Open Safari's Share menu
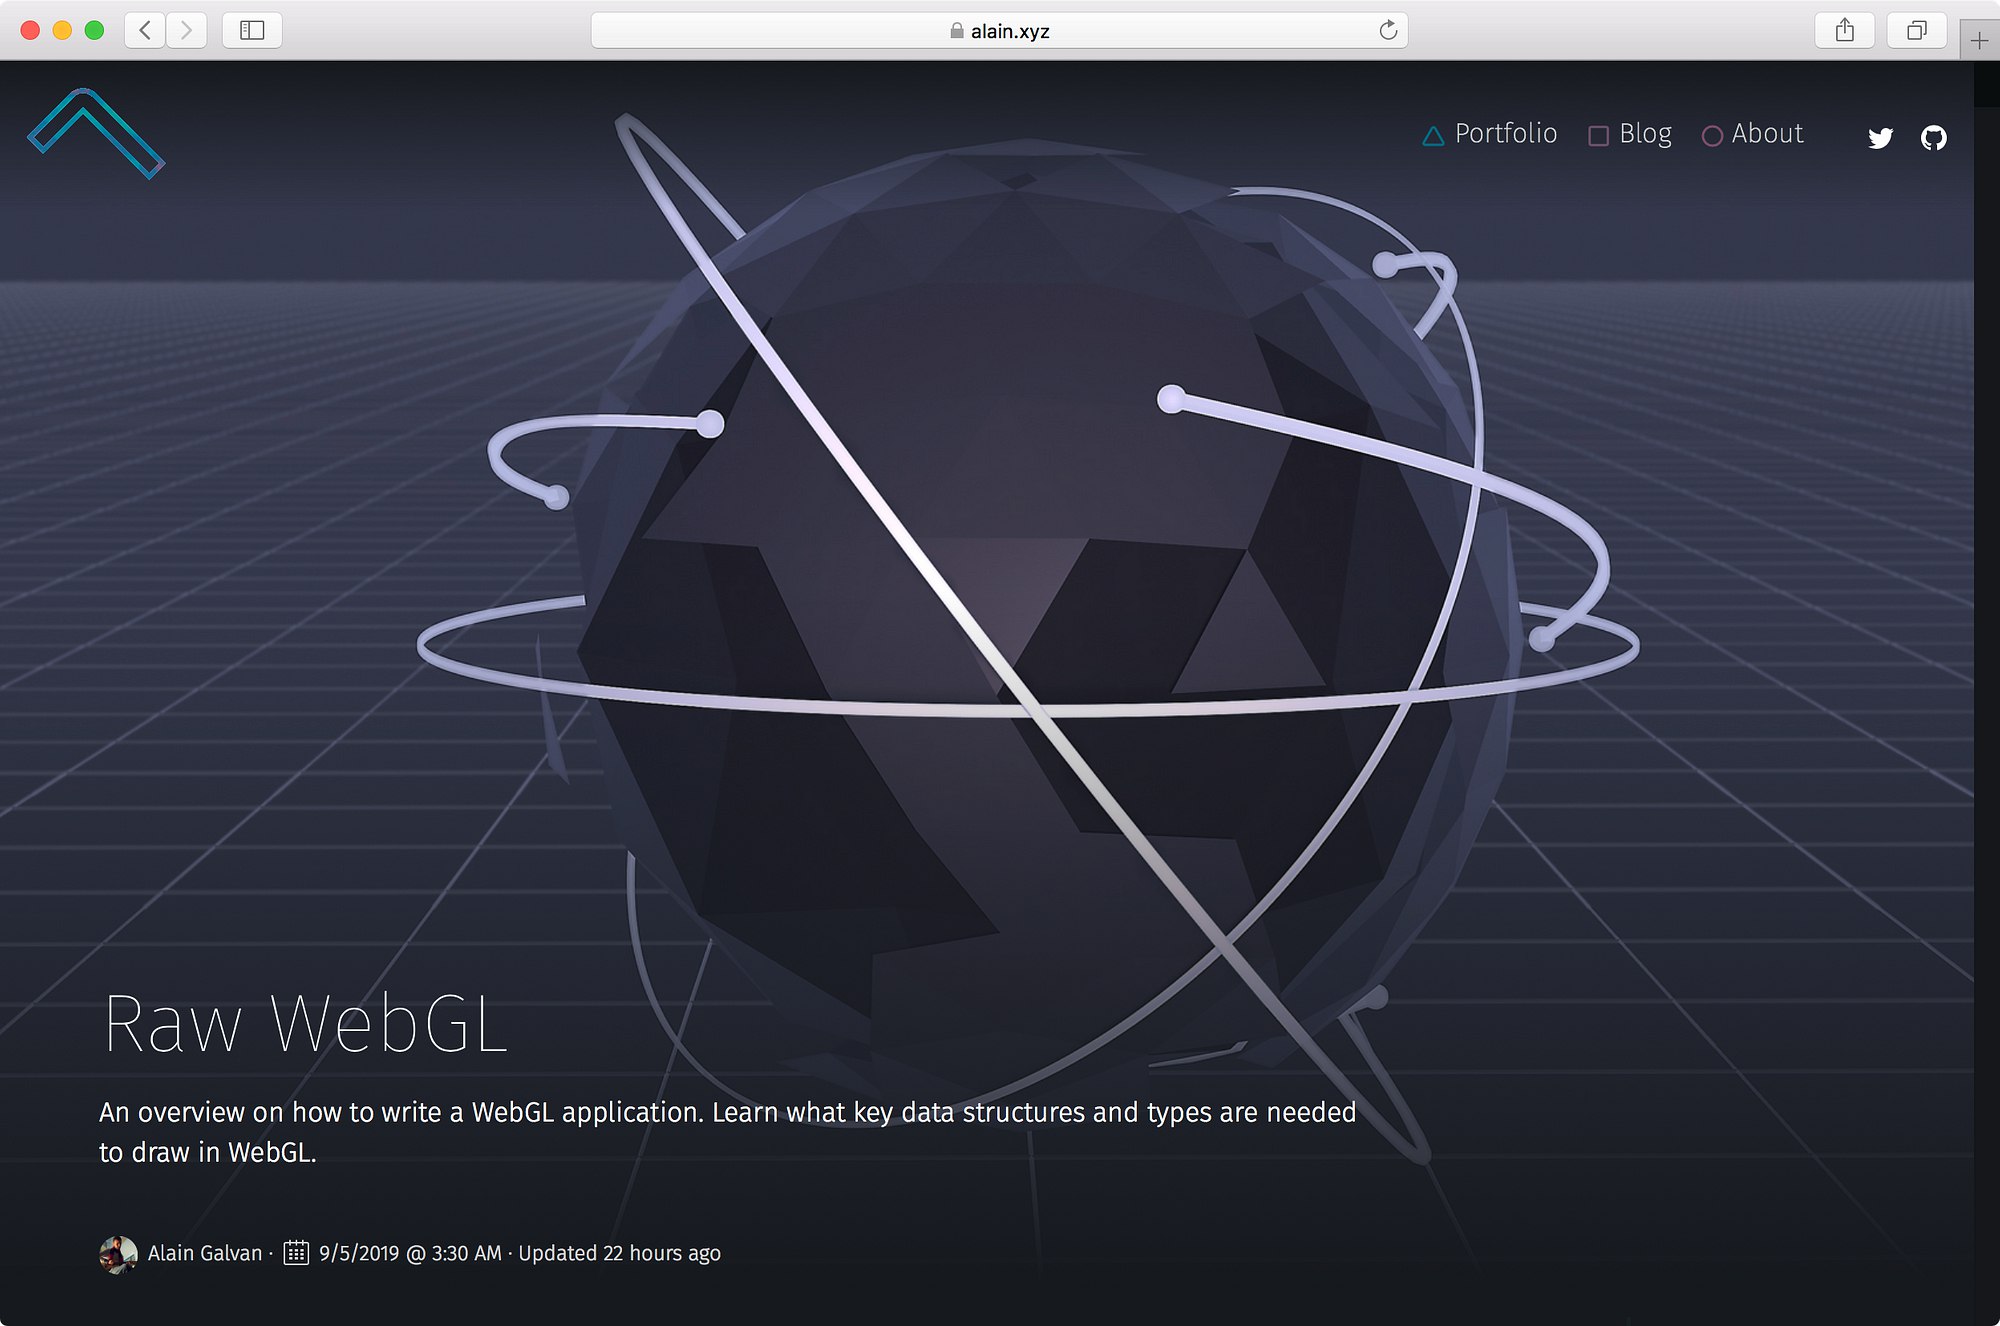The height and width of the screenshot is (1326, 2000). (1845, 30)
